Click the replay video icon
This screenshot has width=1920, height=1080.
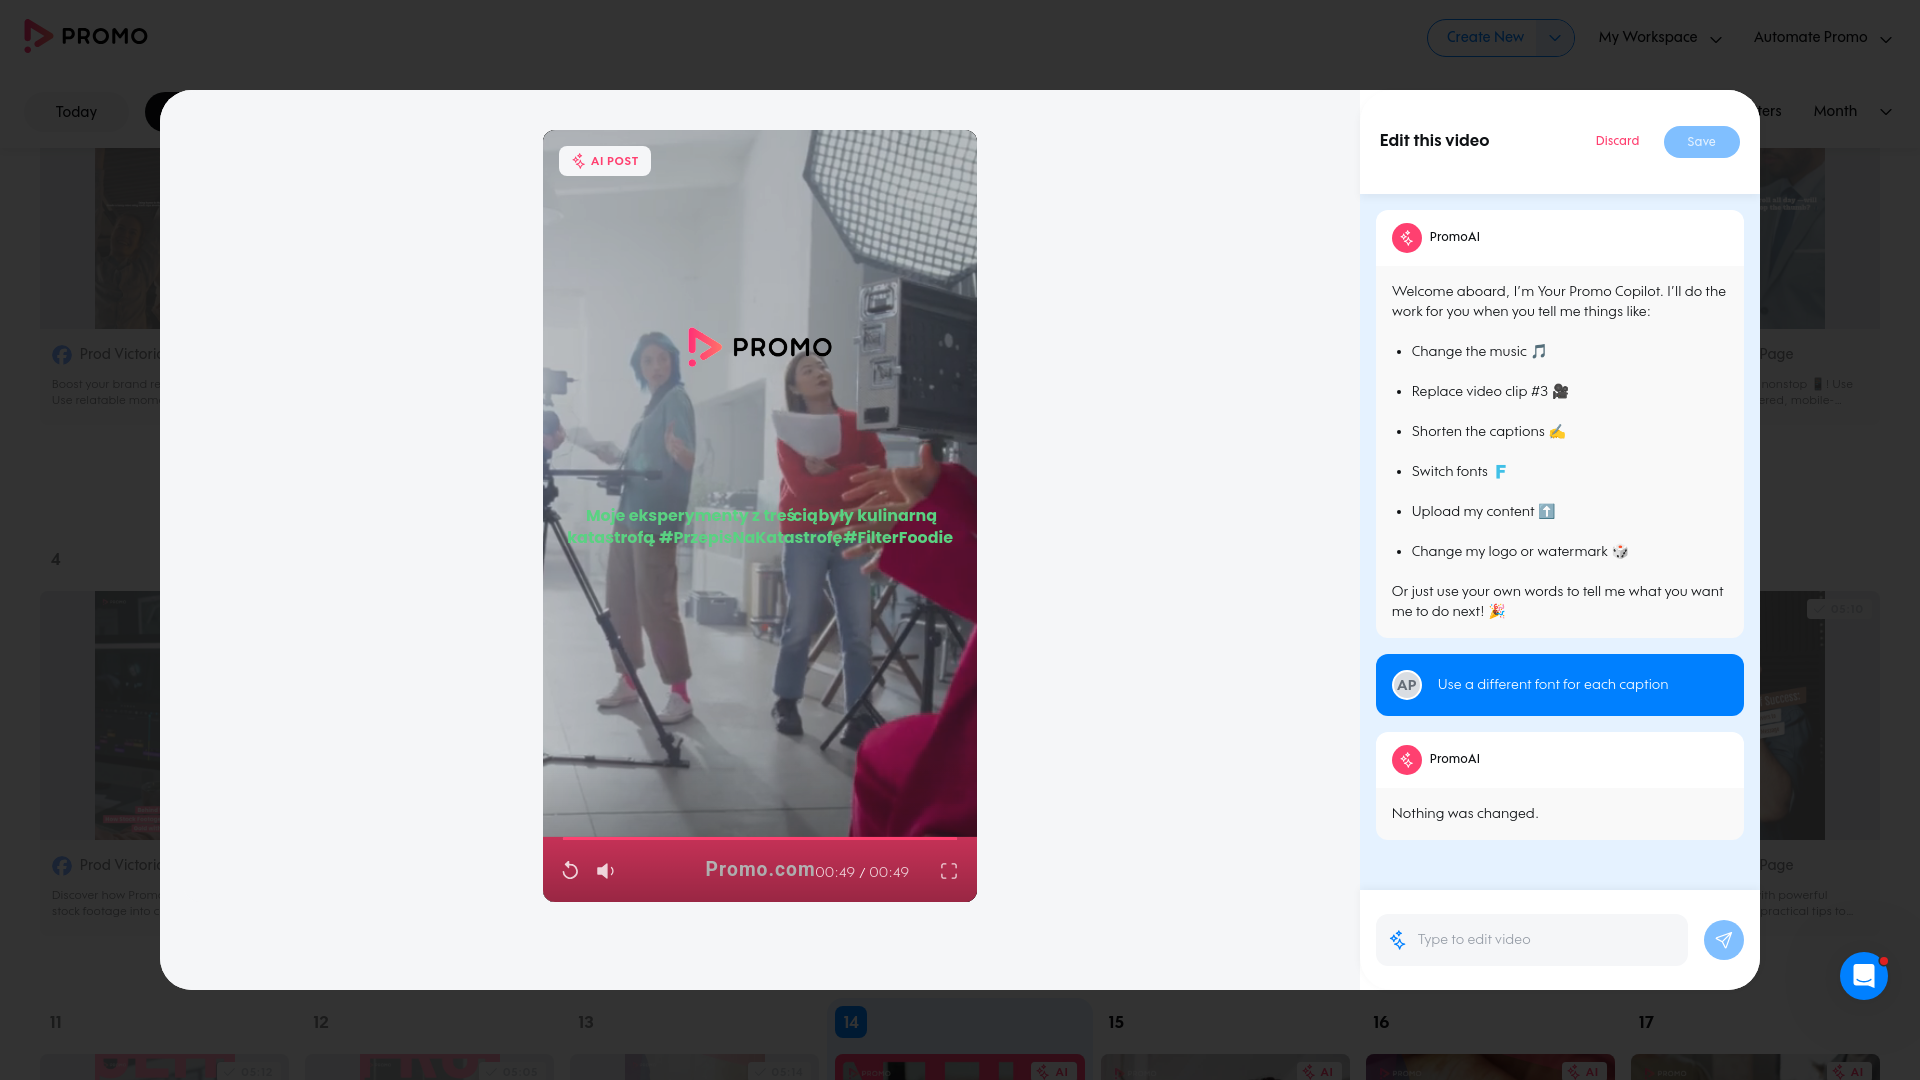(x=570, y=871)
